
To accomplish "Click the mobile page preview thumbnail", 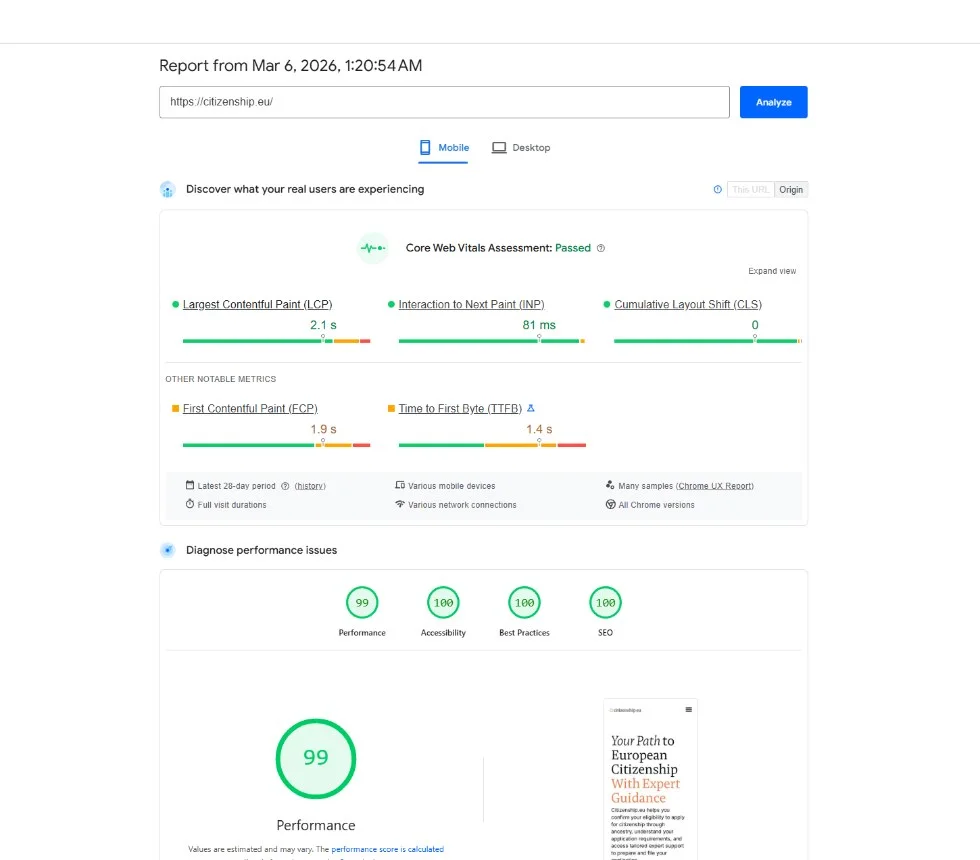I will pyautogui.click(x=650, y=780).
